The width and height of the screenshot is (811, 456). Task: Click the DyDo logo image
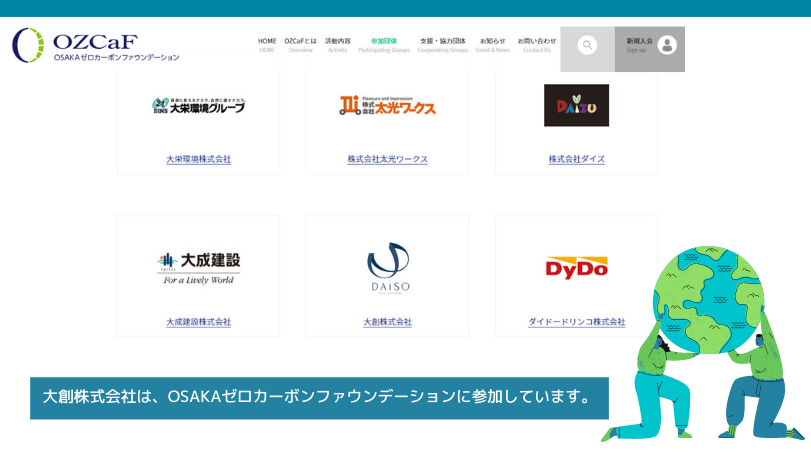pos(577,268)
